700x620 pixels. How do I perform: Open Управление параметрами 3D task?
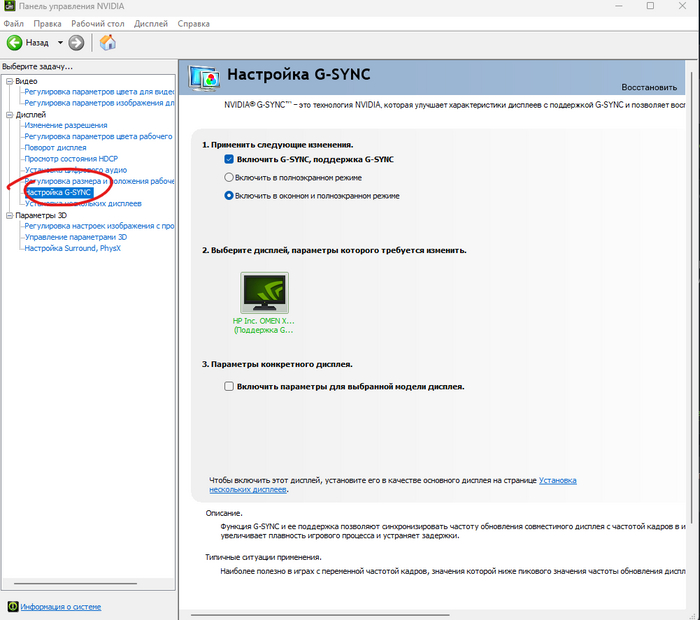pyautogui.click(x=76, y=237)
